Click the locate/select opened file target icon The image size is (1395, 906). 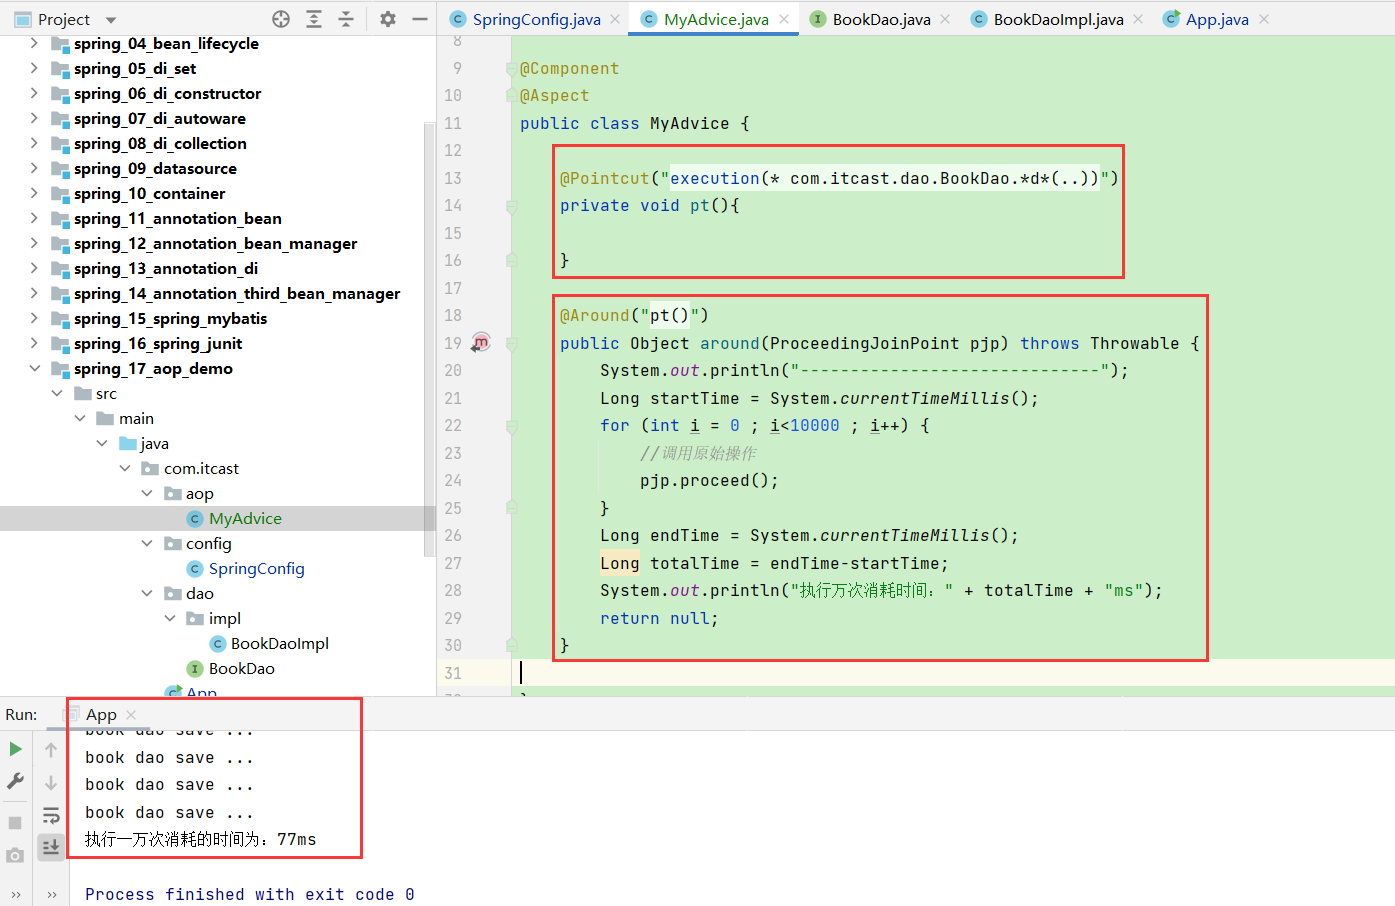(x=281, y=19)
